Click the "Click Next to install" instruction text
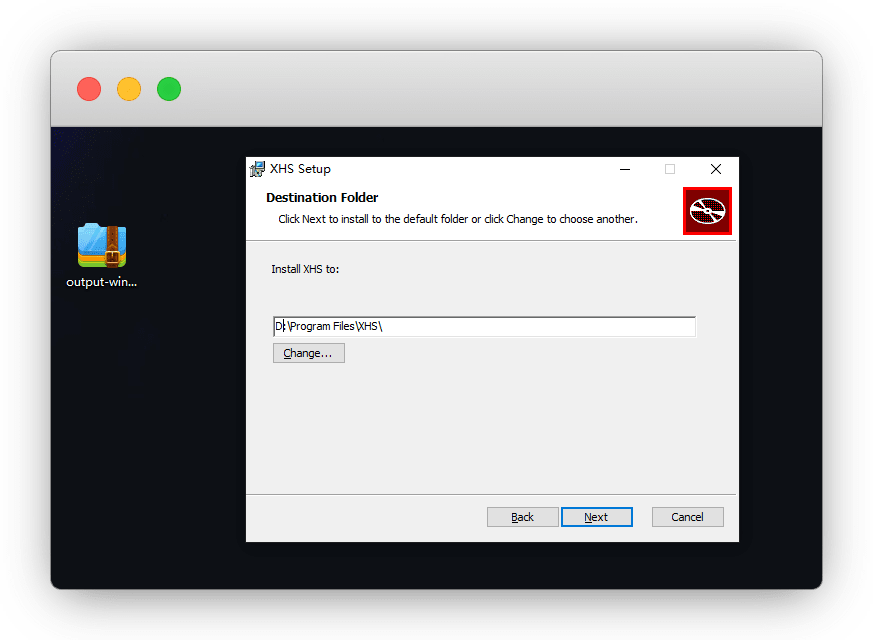The height and width of the screenshot is (640, 873). click(457, 219)
